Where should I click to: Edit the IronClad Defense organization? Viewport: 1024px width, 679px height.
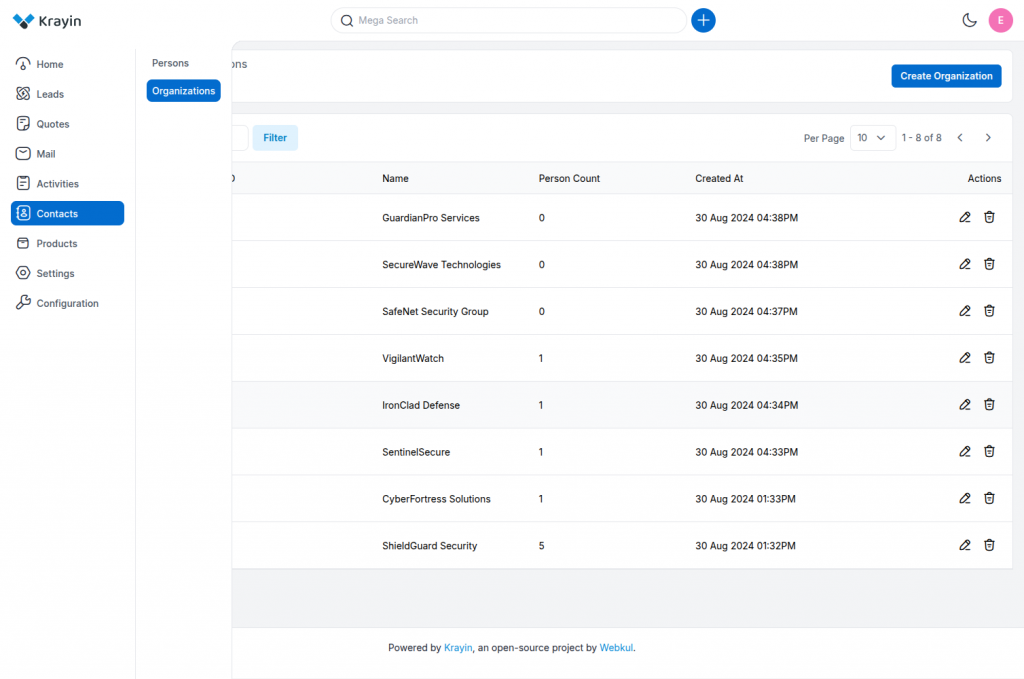[965, 405]
